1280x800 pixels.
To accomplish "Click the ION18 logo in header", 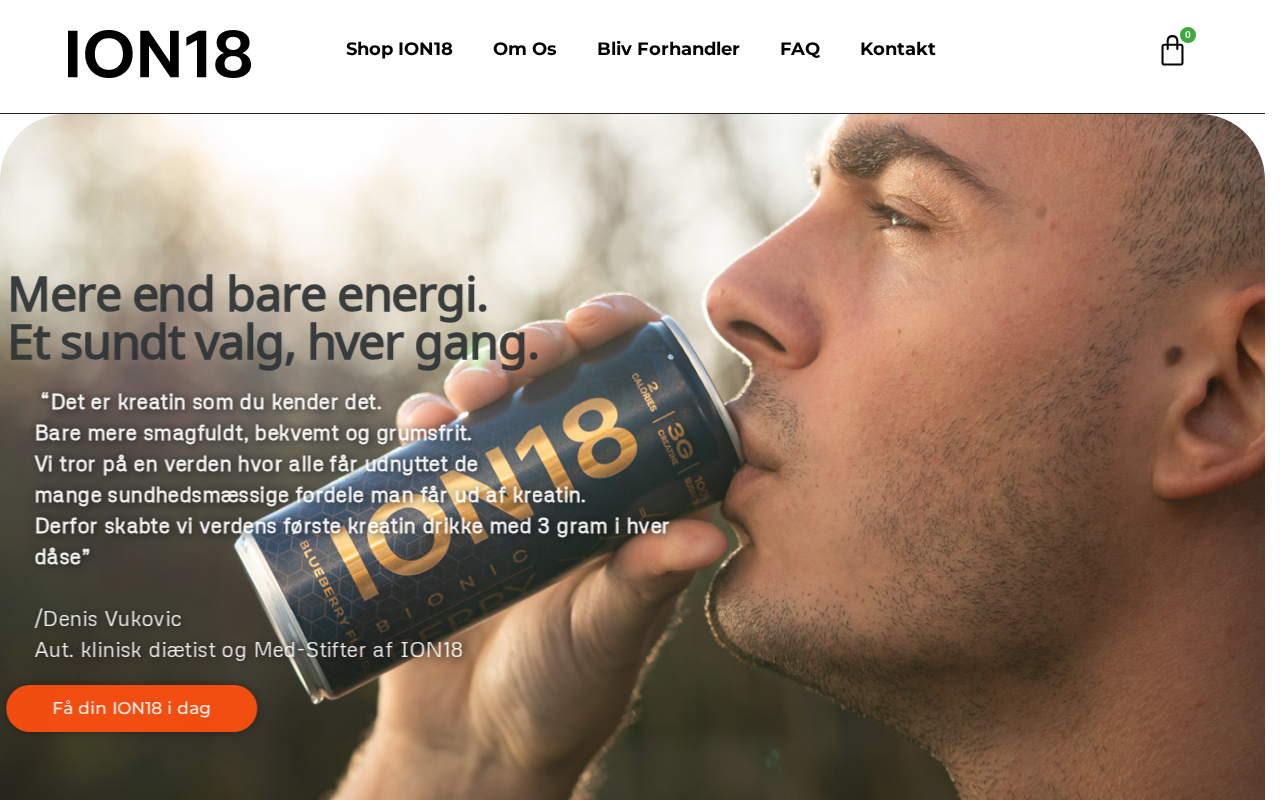I will [x=159, y=54].
